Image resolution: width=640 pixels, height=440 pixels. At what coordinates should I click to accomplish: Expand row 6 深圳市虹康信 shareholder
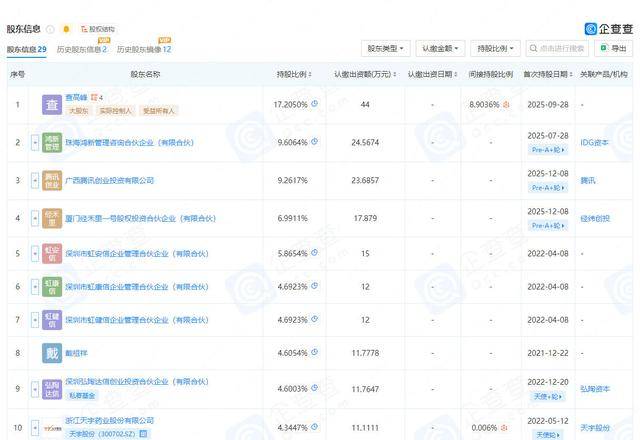click(35, 287)
